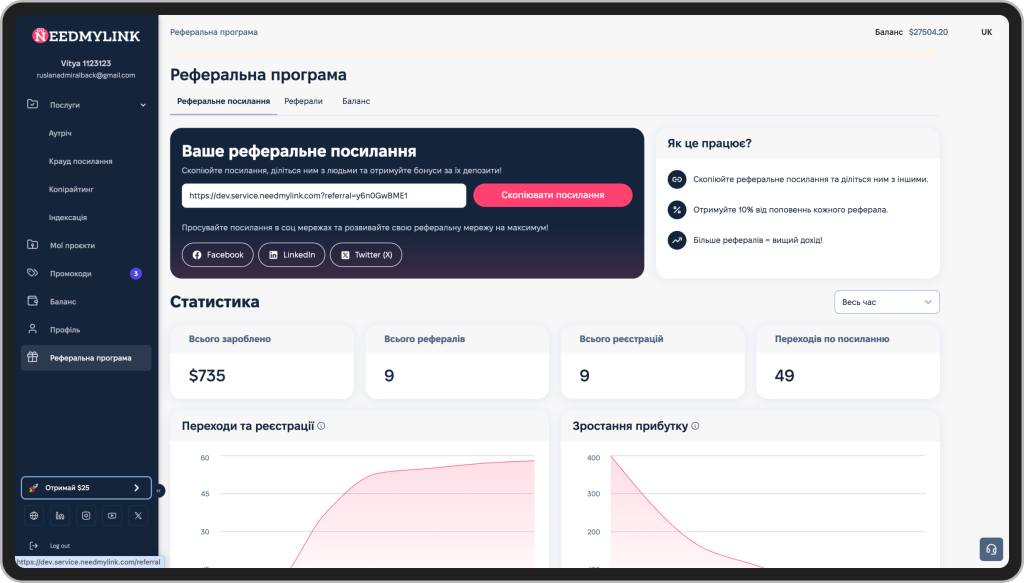Click the Переходів по посиланню 49 card
This screenshot has height=583, width=1024.
point(848,362)
